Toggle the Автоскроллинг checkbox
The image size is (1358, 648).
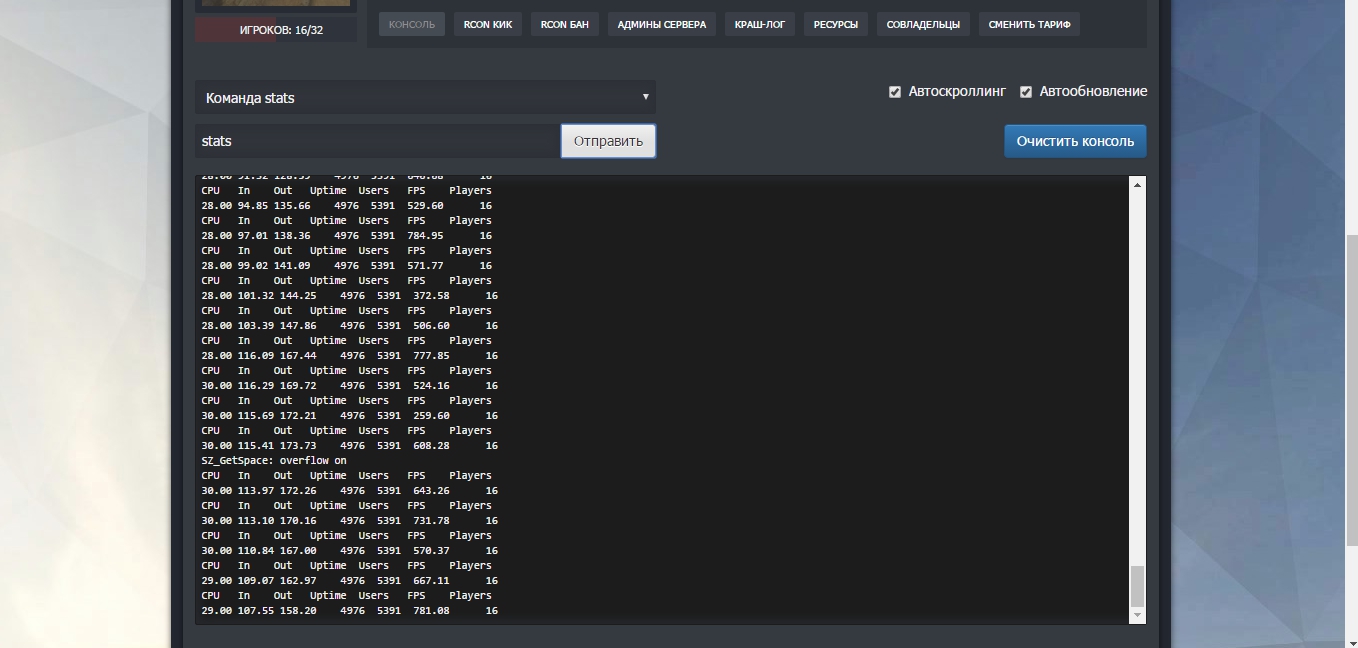coord(895,92)
